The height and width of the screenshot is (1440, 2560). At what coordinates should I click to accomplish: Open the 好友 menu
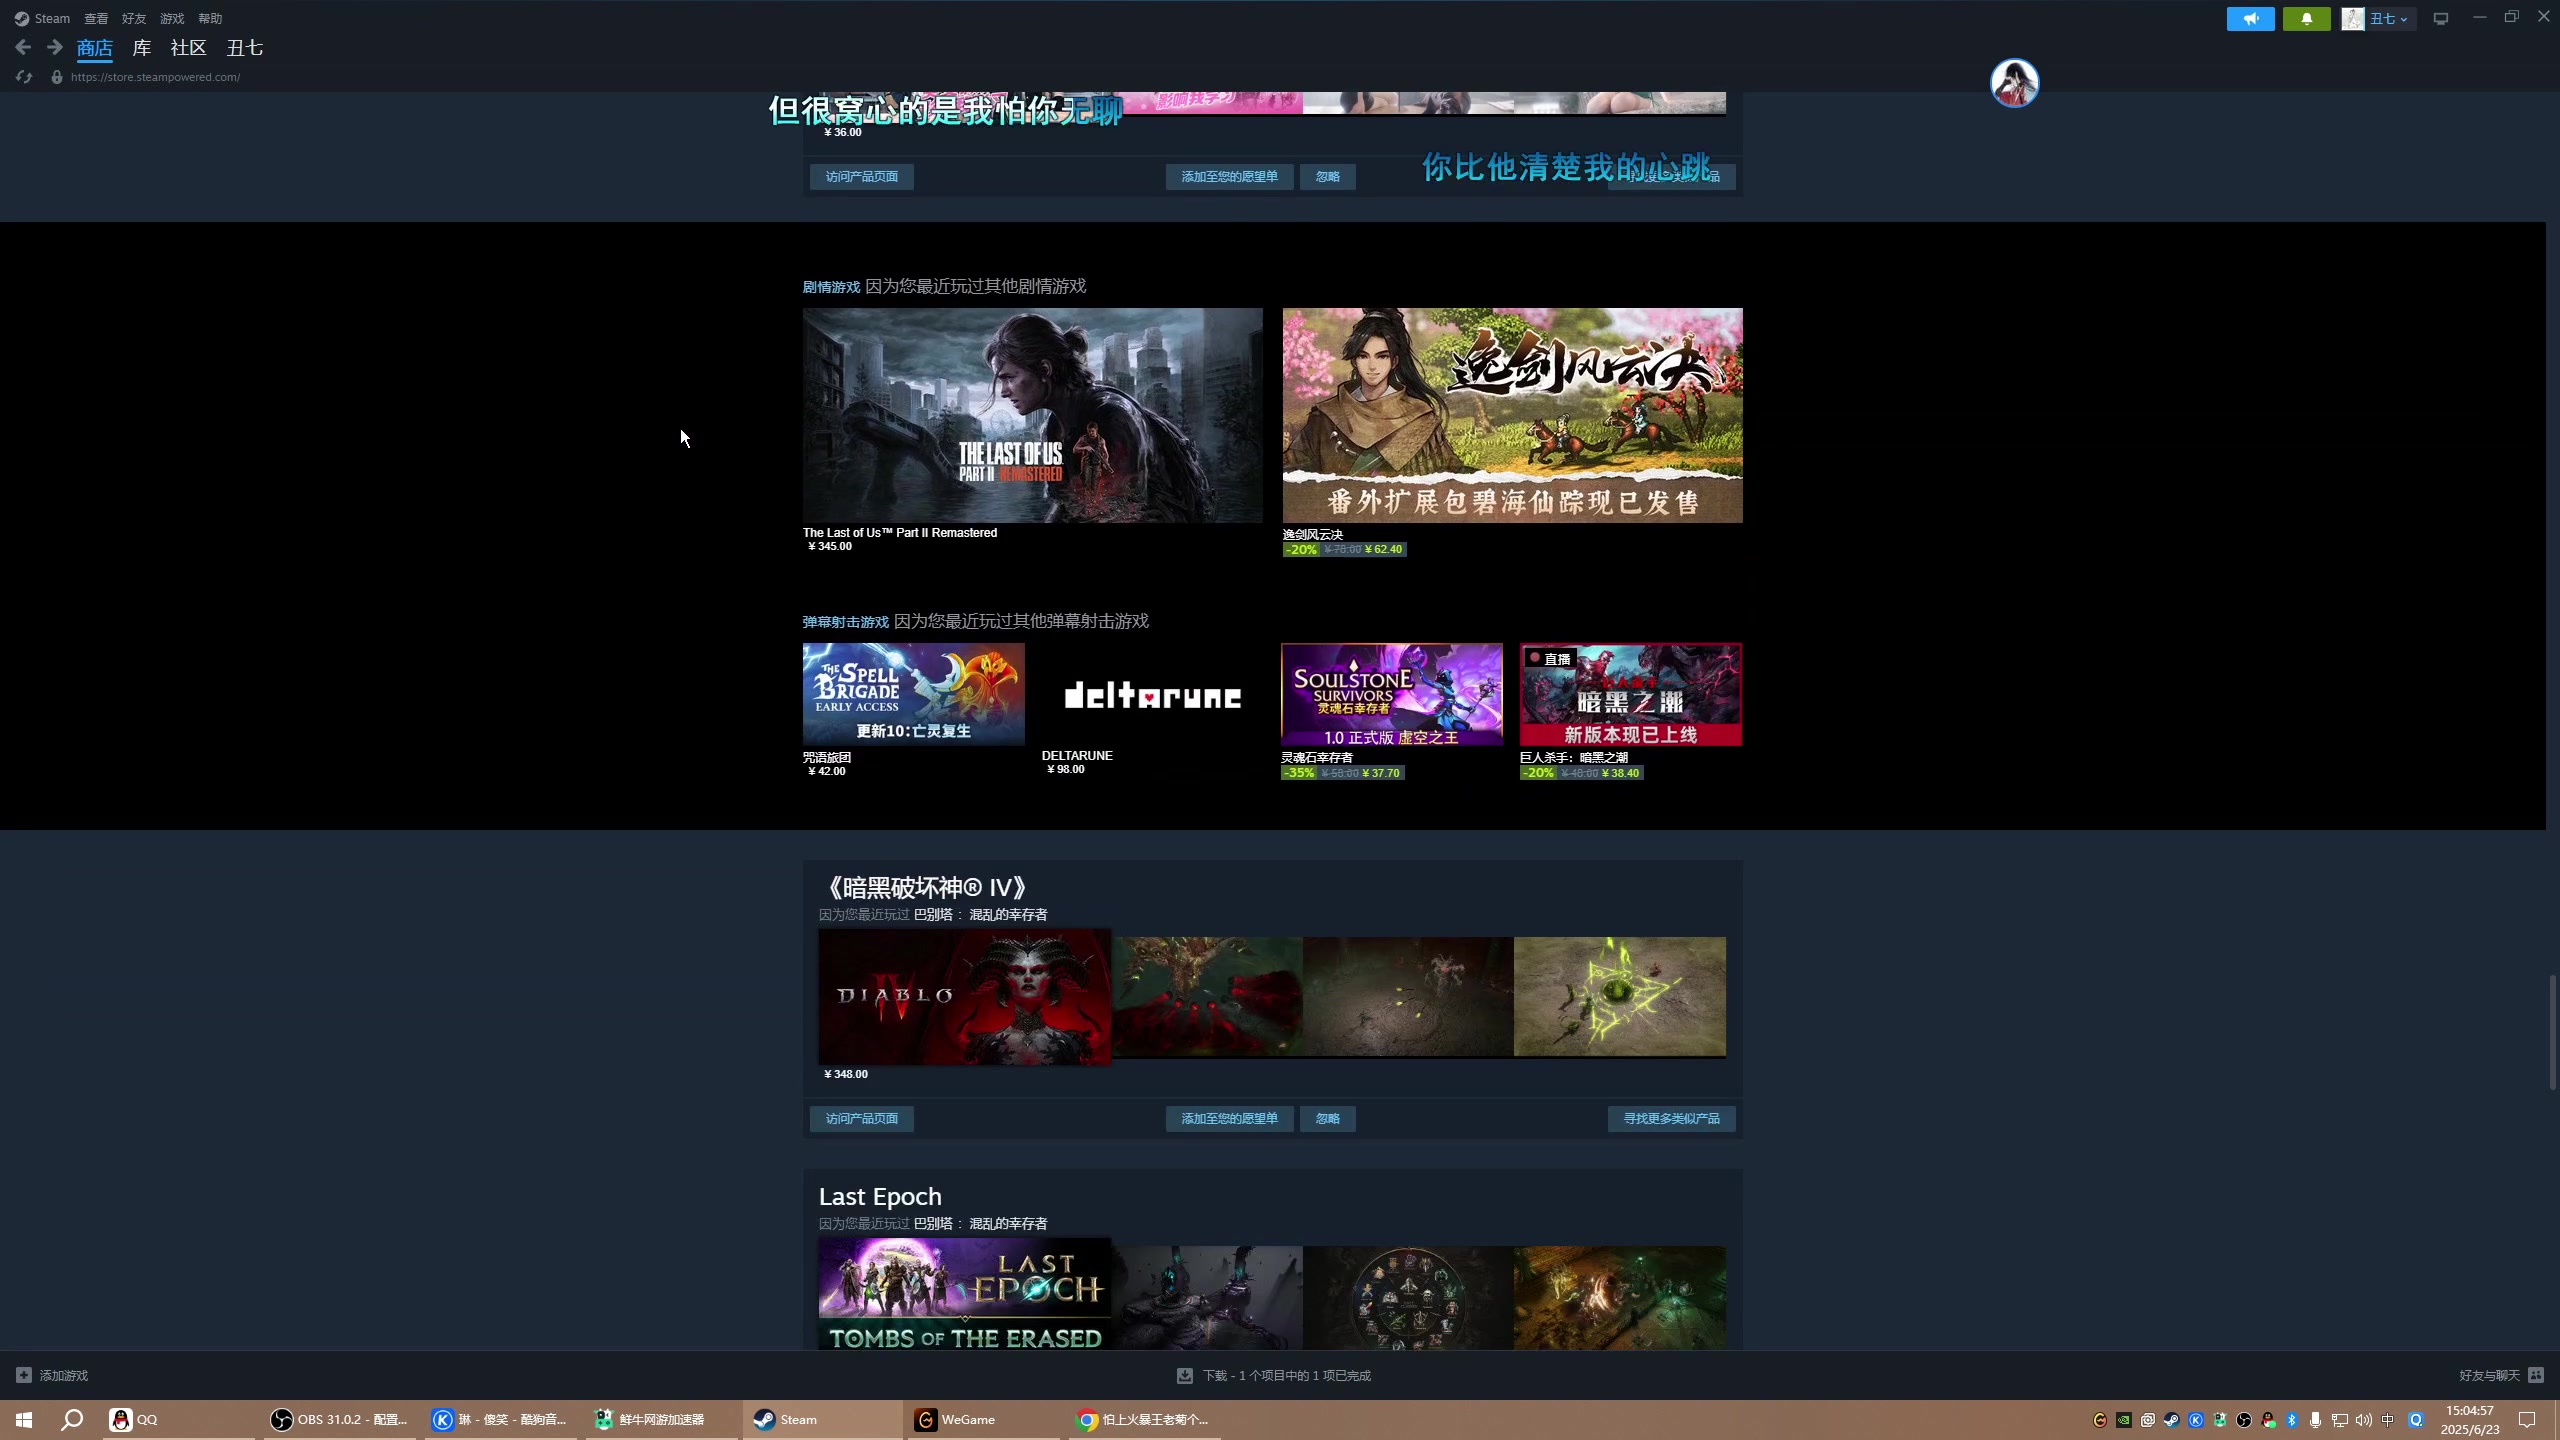click(134, 18)
